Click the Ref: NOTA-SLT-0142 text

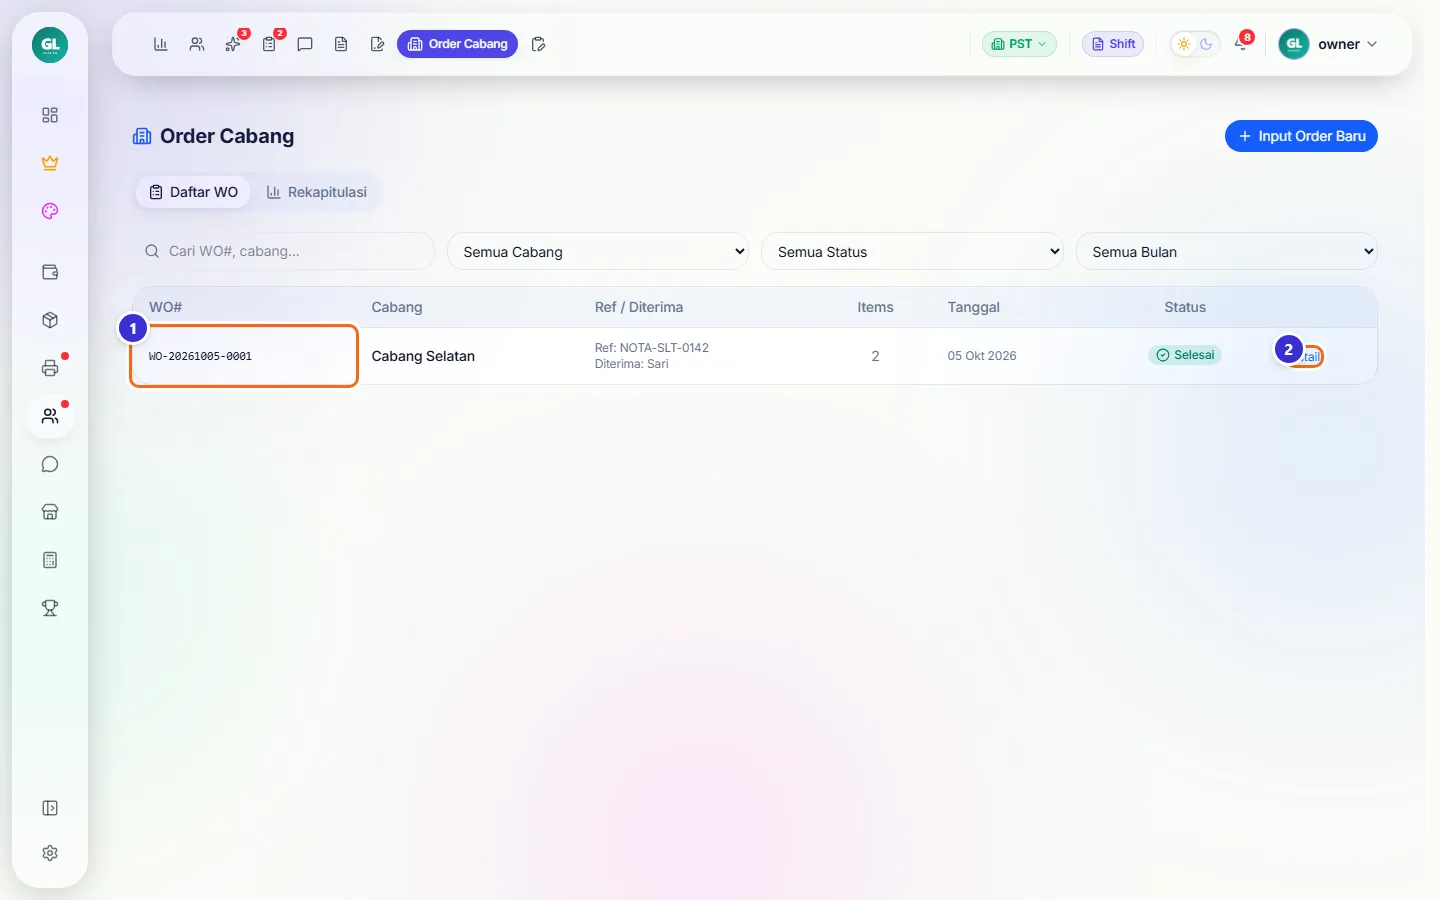pyautogui.click(x=652, y=348)
